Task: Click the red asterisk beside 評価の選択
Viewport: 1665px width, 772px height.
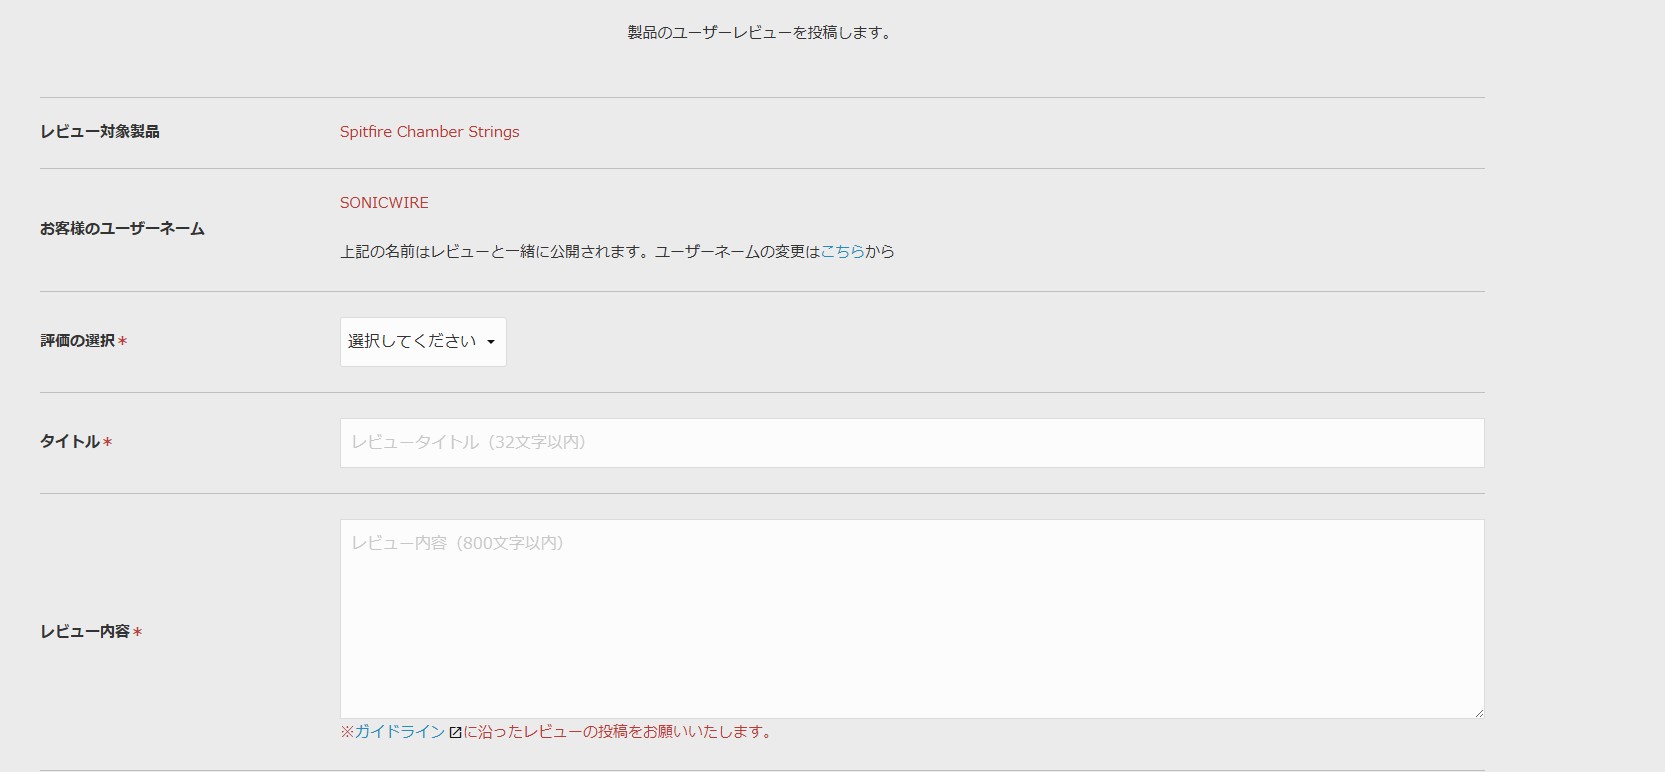Action: tap(123, 342)
